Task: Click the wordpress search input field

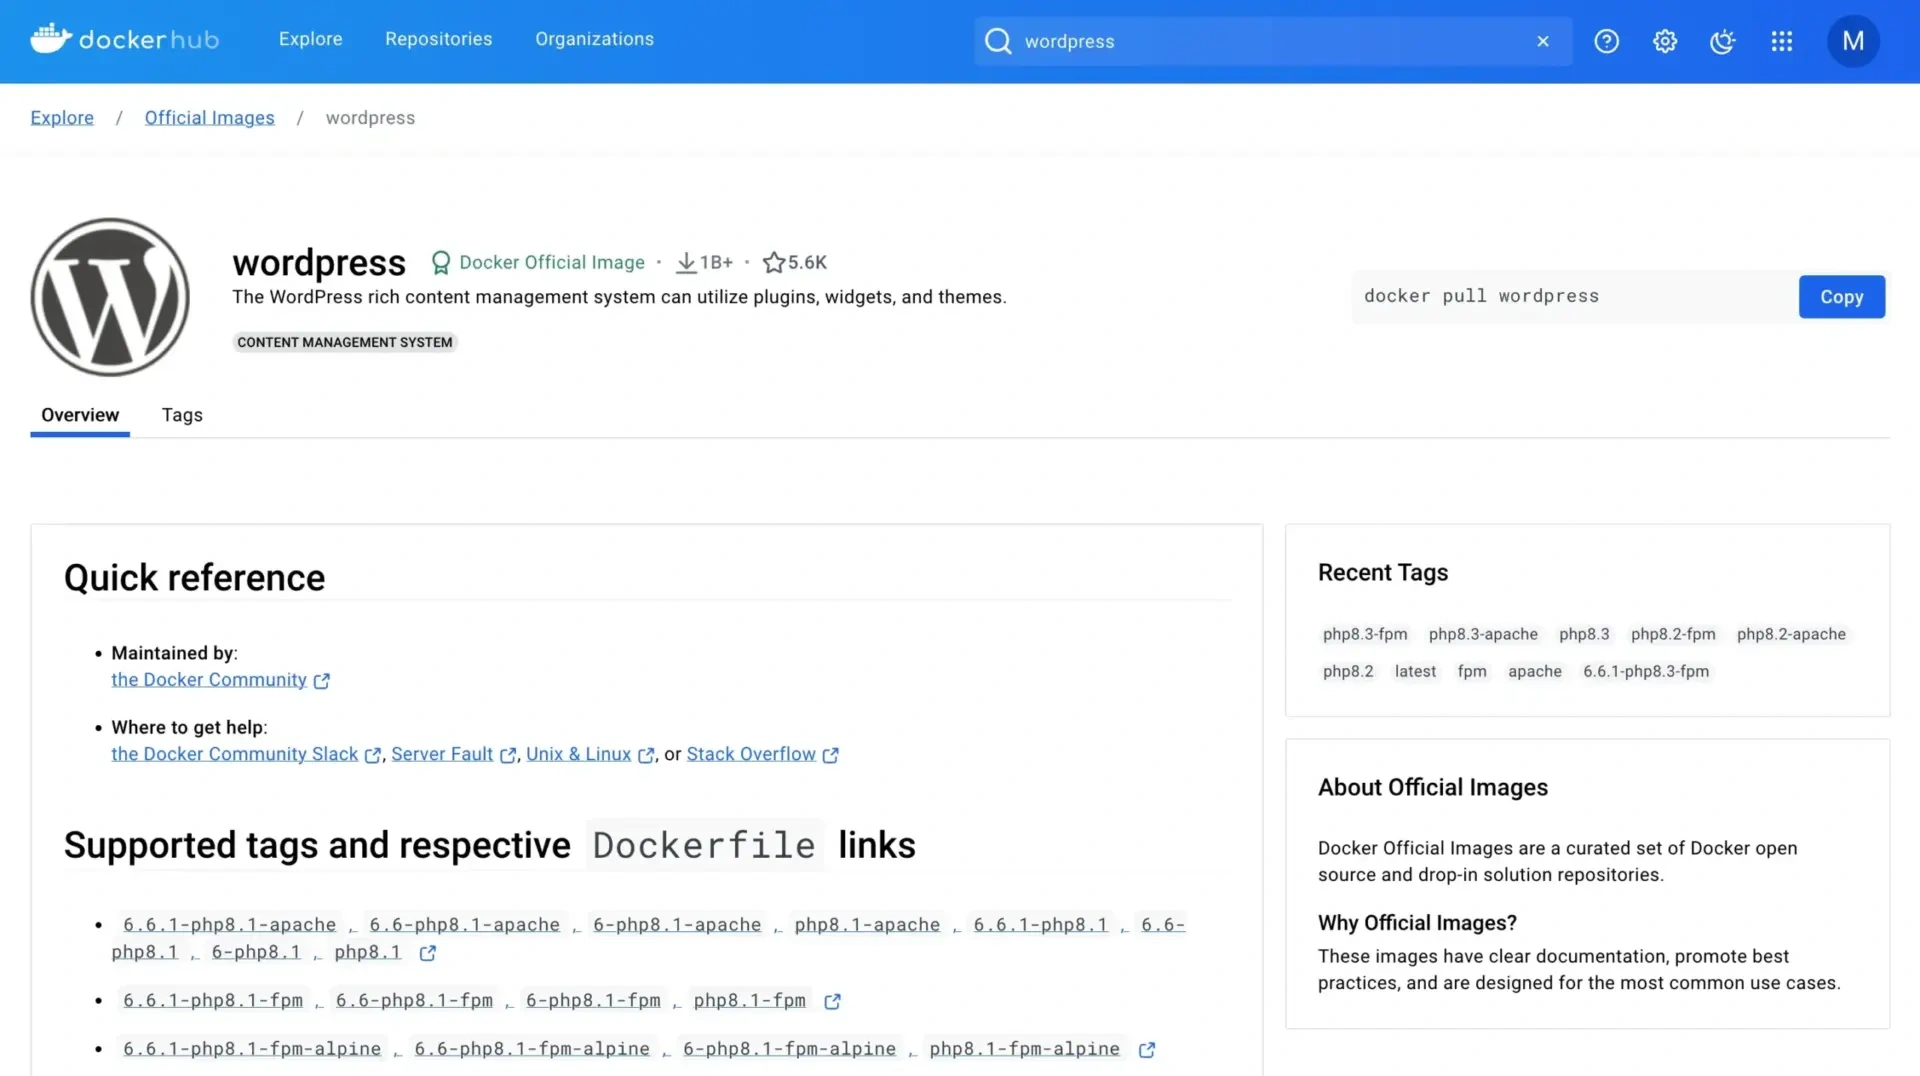Action: pyautogui.click(x=1270, y=41)
